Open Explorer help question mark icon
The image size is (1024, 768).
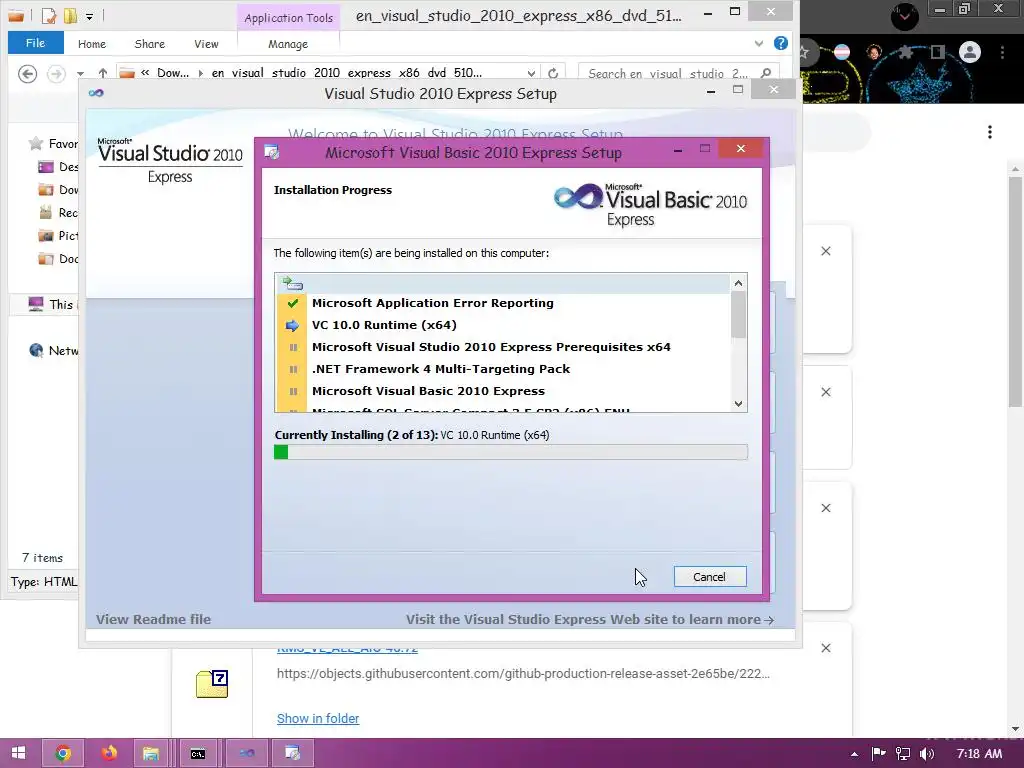tap(780, 43)
